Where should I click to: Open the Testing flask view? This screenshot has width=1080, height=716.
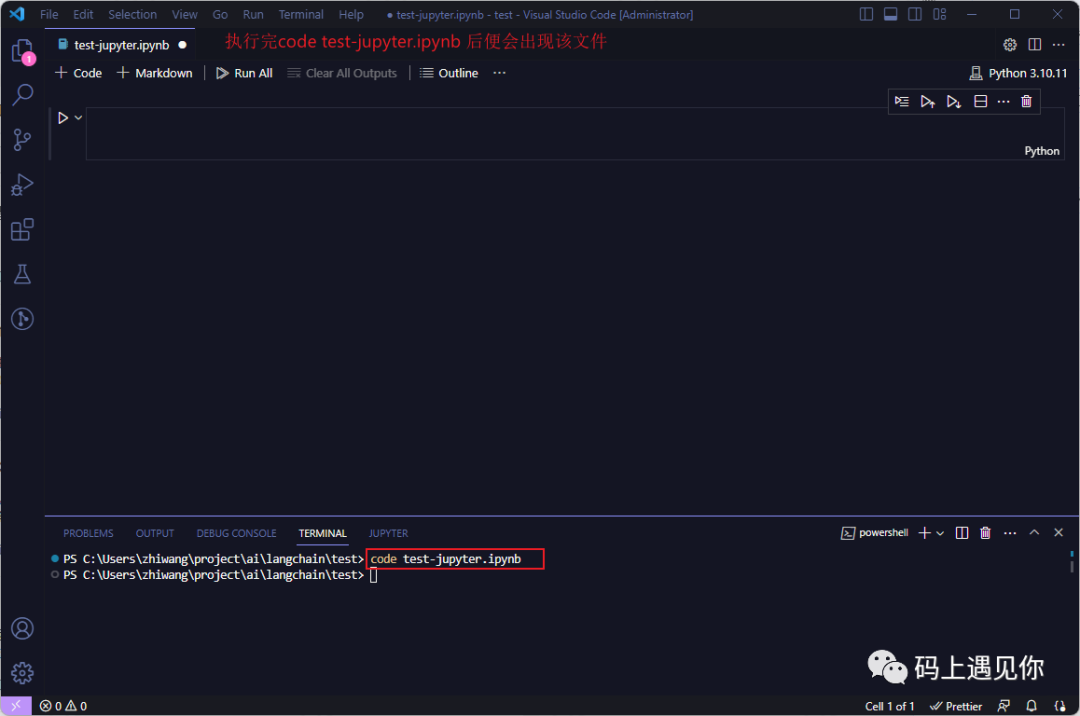23,274
